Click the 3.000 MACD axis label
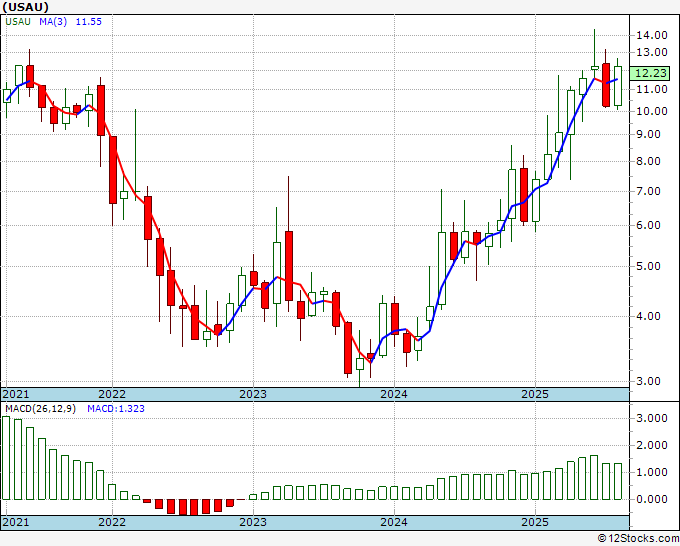The width and height of the screenshot is (680, 546). [x=651, y=418]
